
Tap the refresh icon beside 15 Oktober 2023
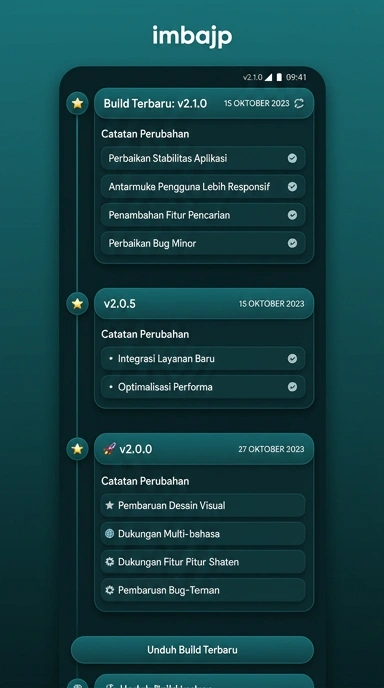[299, 103]
